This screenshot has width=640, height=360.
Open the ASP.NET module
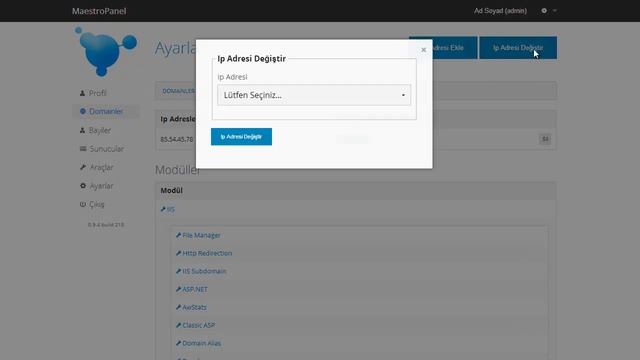pos(195,289)
